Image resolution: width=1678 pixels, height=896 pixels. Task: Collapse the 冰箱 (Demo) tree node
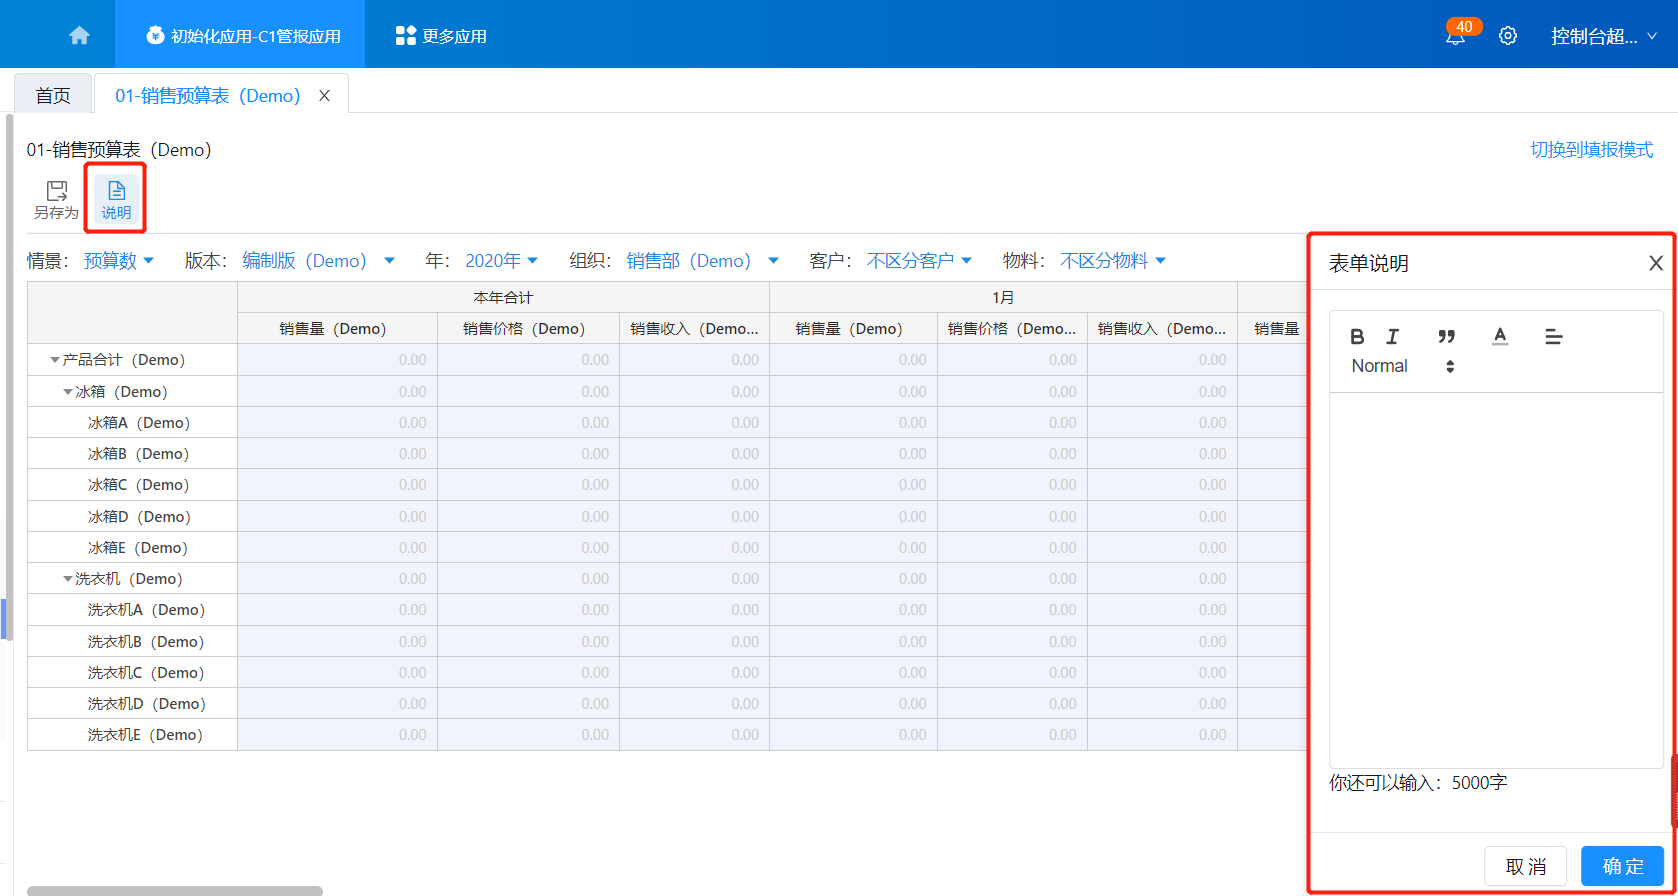coord(68,392)
